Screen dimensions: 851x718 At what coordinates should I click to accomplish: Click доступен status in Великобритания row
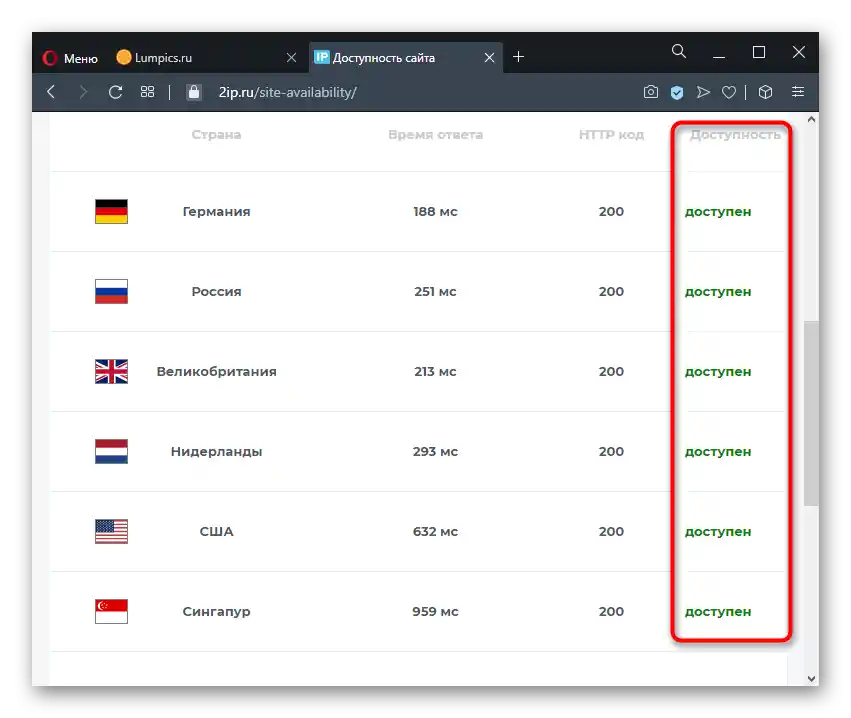click(717, 372)
